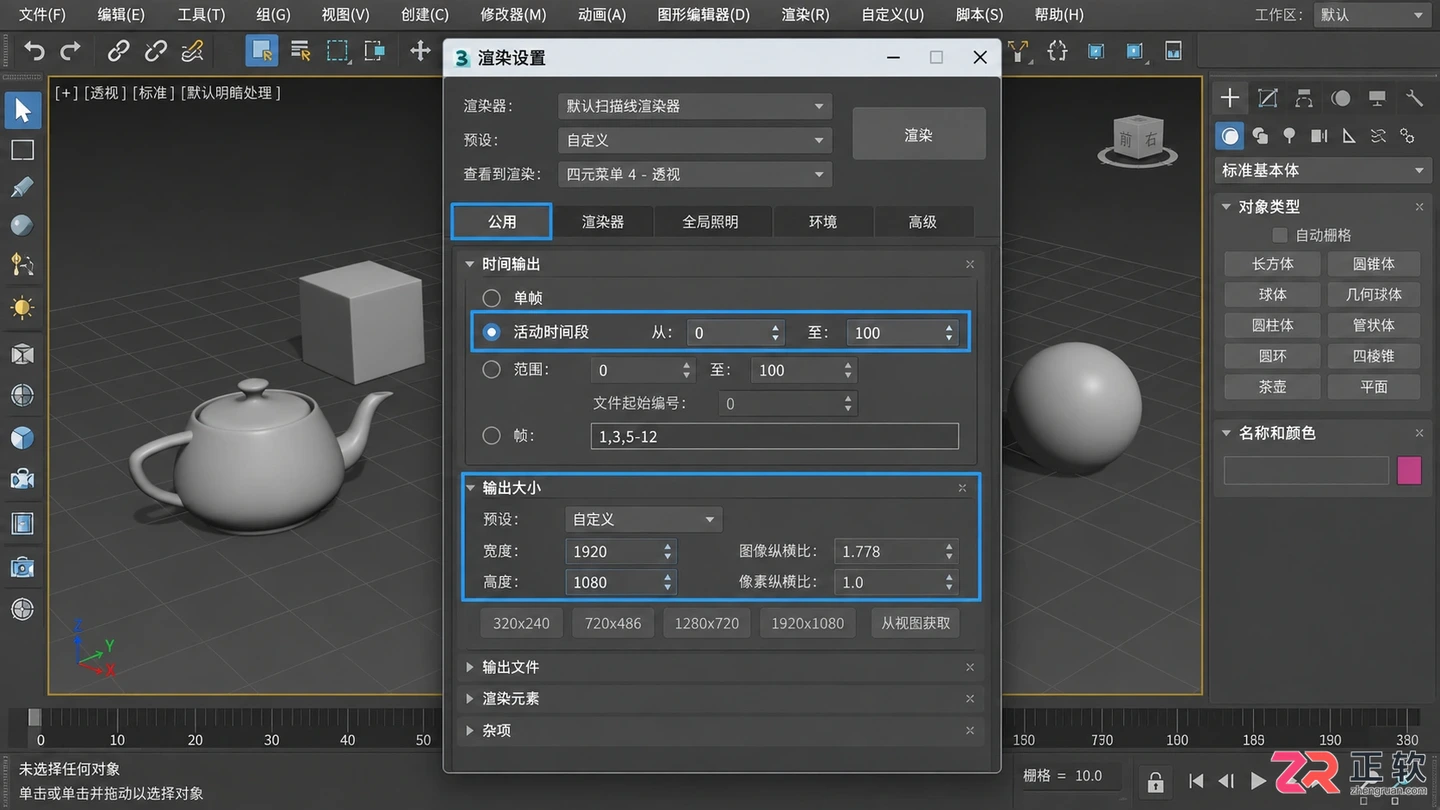Click the rectangle tool in left sidebar
Image resolution: width=1440 pixels, height=810 pixels.
tap(22, 150)
